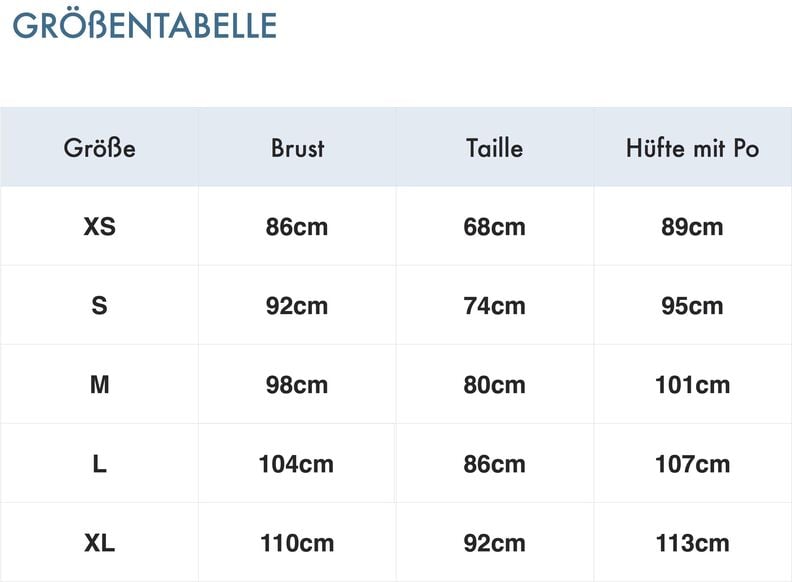Select the Taille column header

[494, 148]
